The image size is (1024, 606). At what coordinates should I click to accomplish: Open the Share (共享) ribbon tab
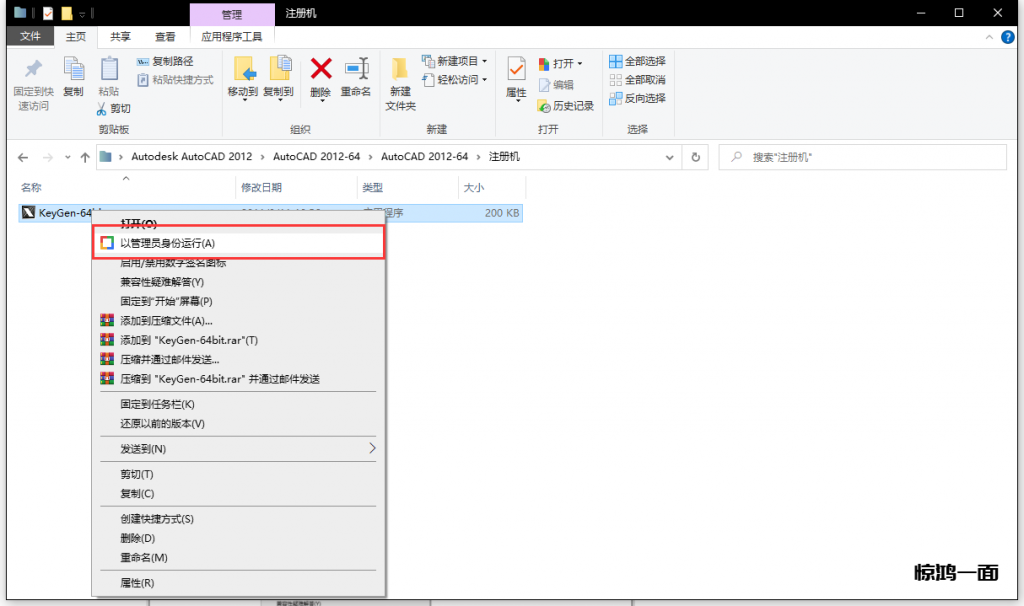coord(120,36)
